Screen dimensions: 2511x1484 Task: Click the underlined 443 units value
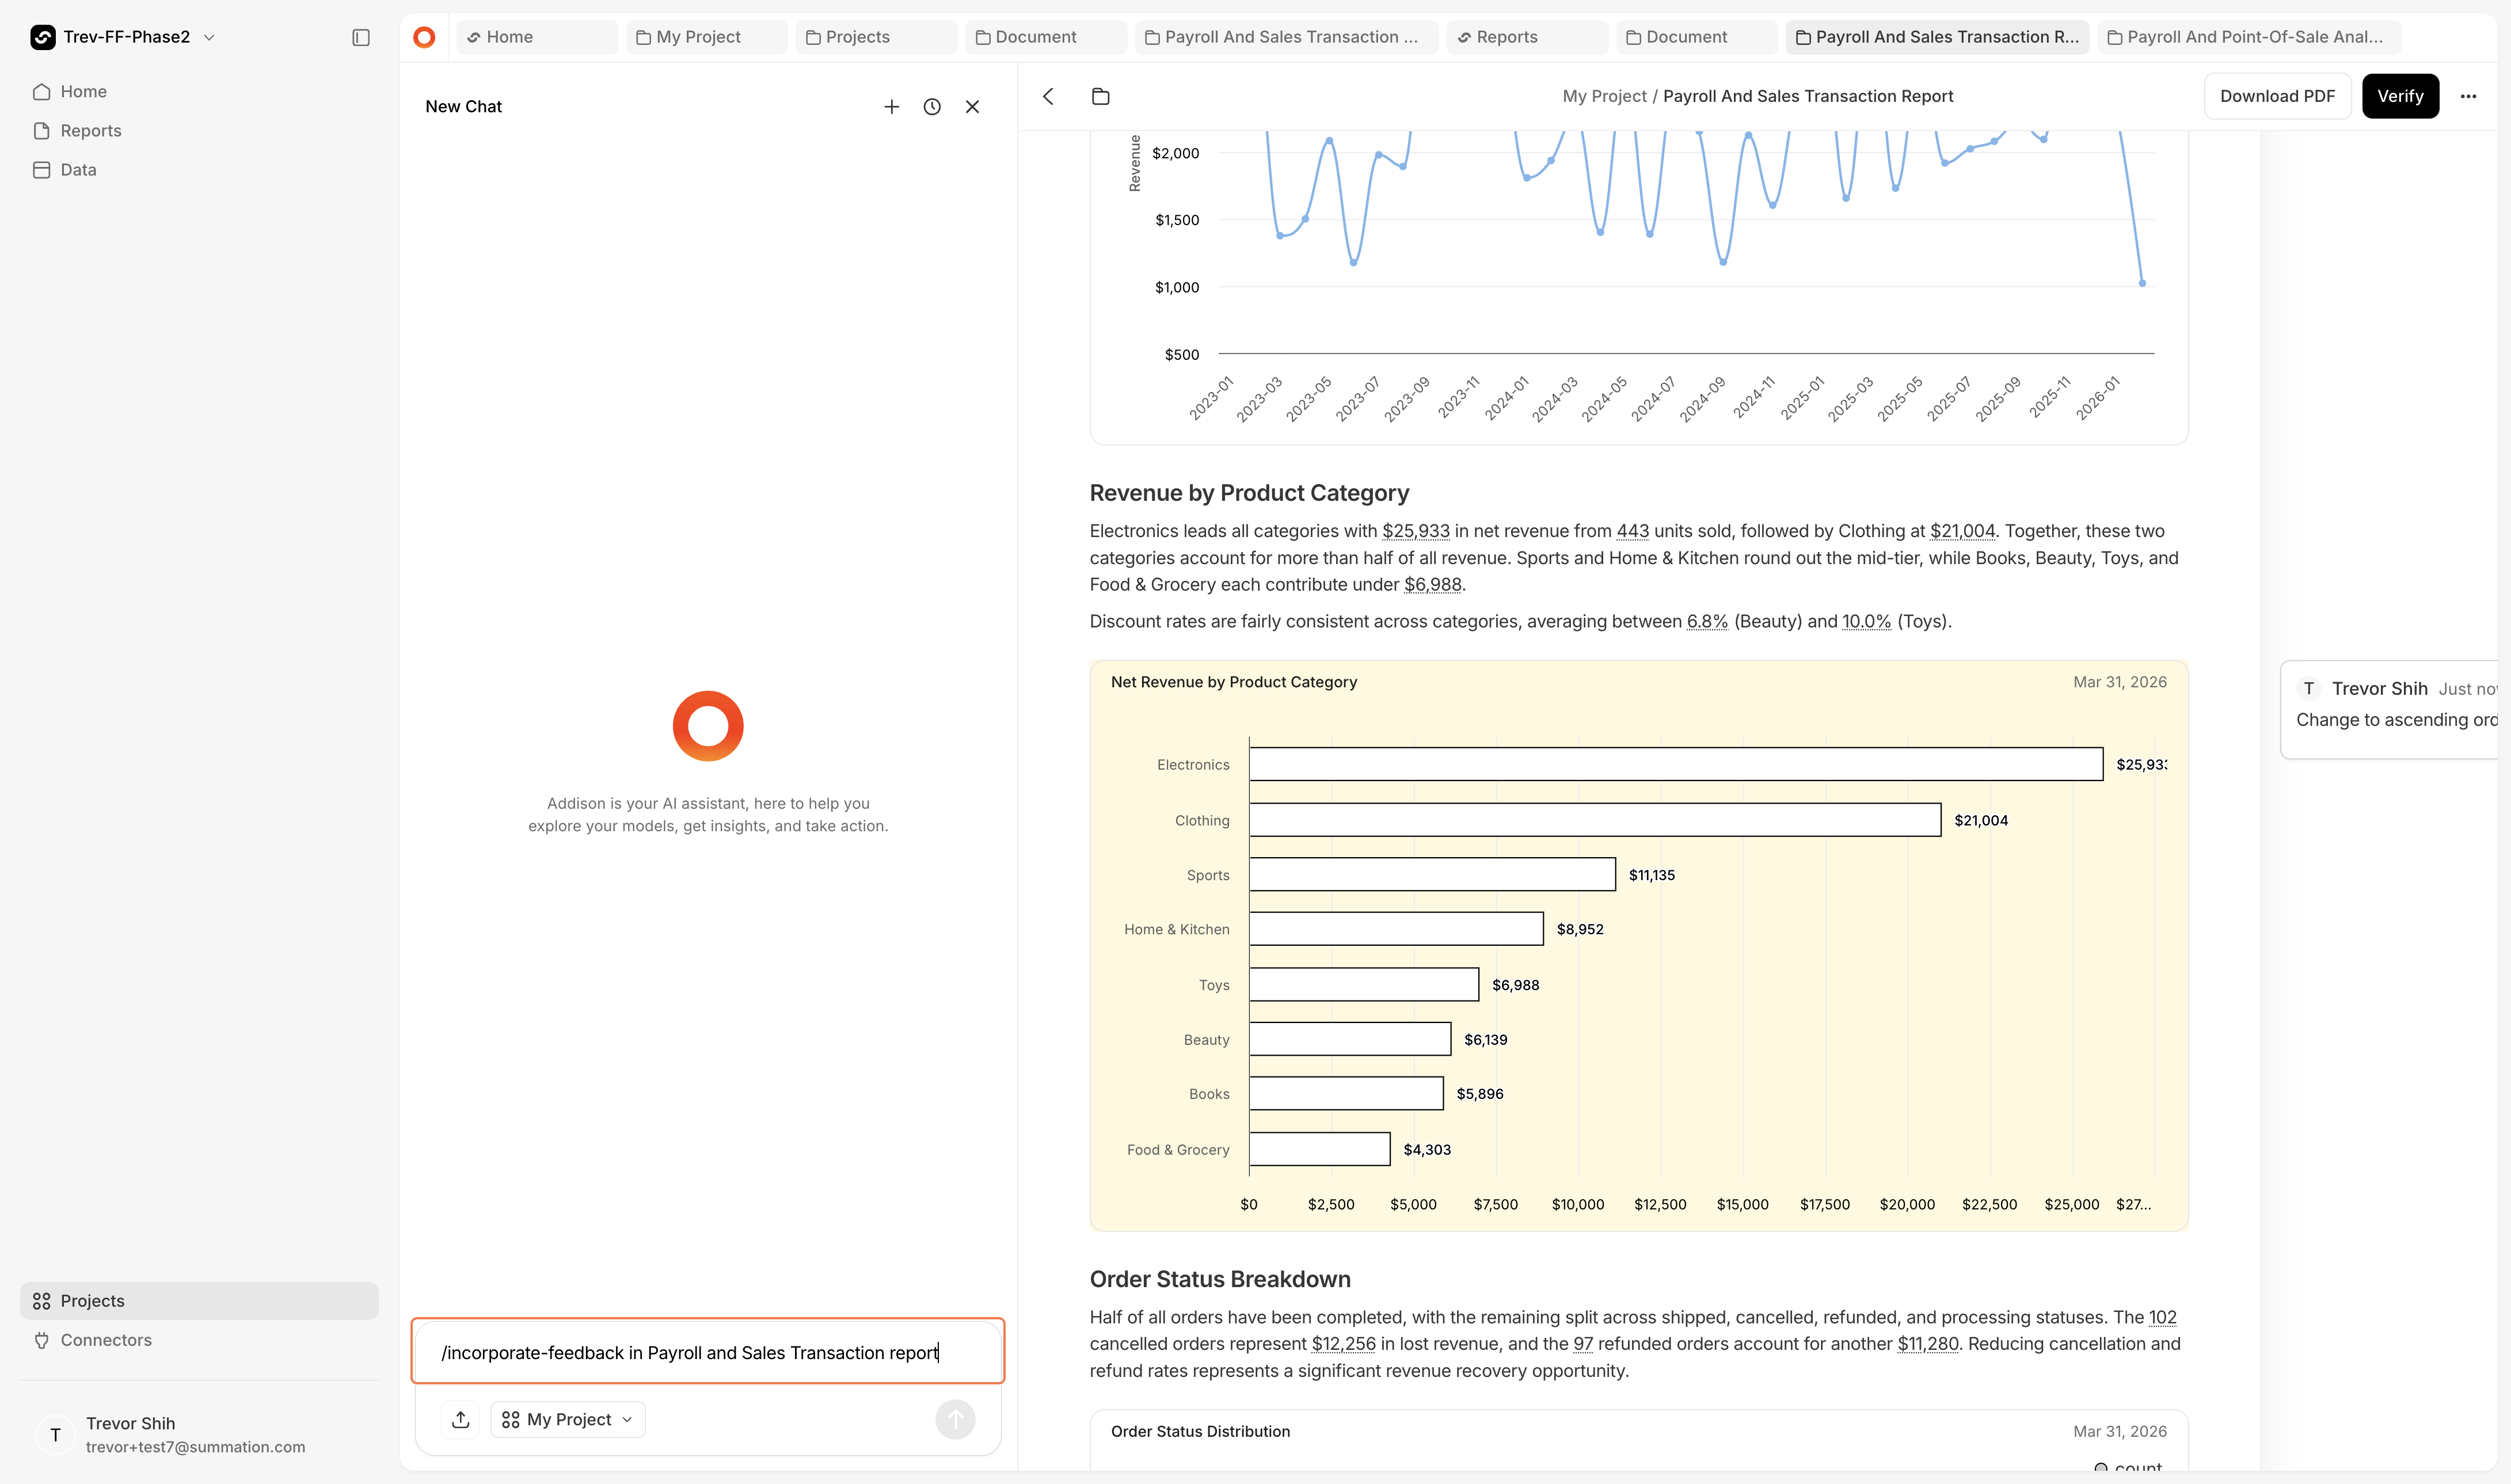click(1632, 531)
